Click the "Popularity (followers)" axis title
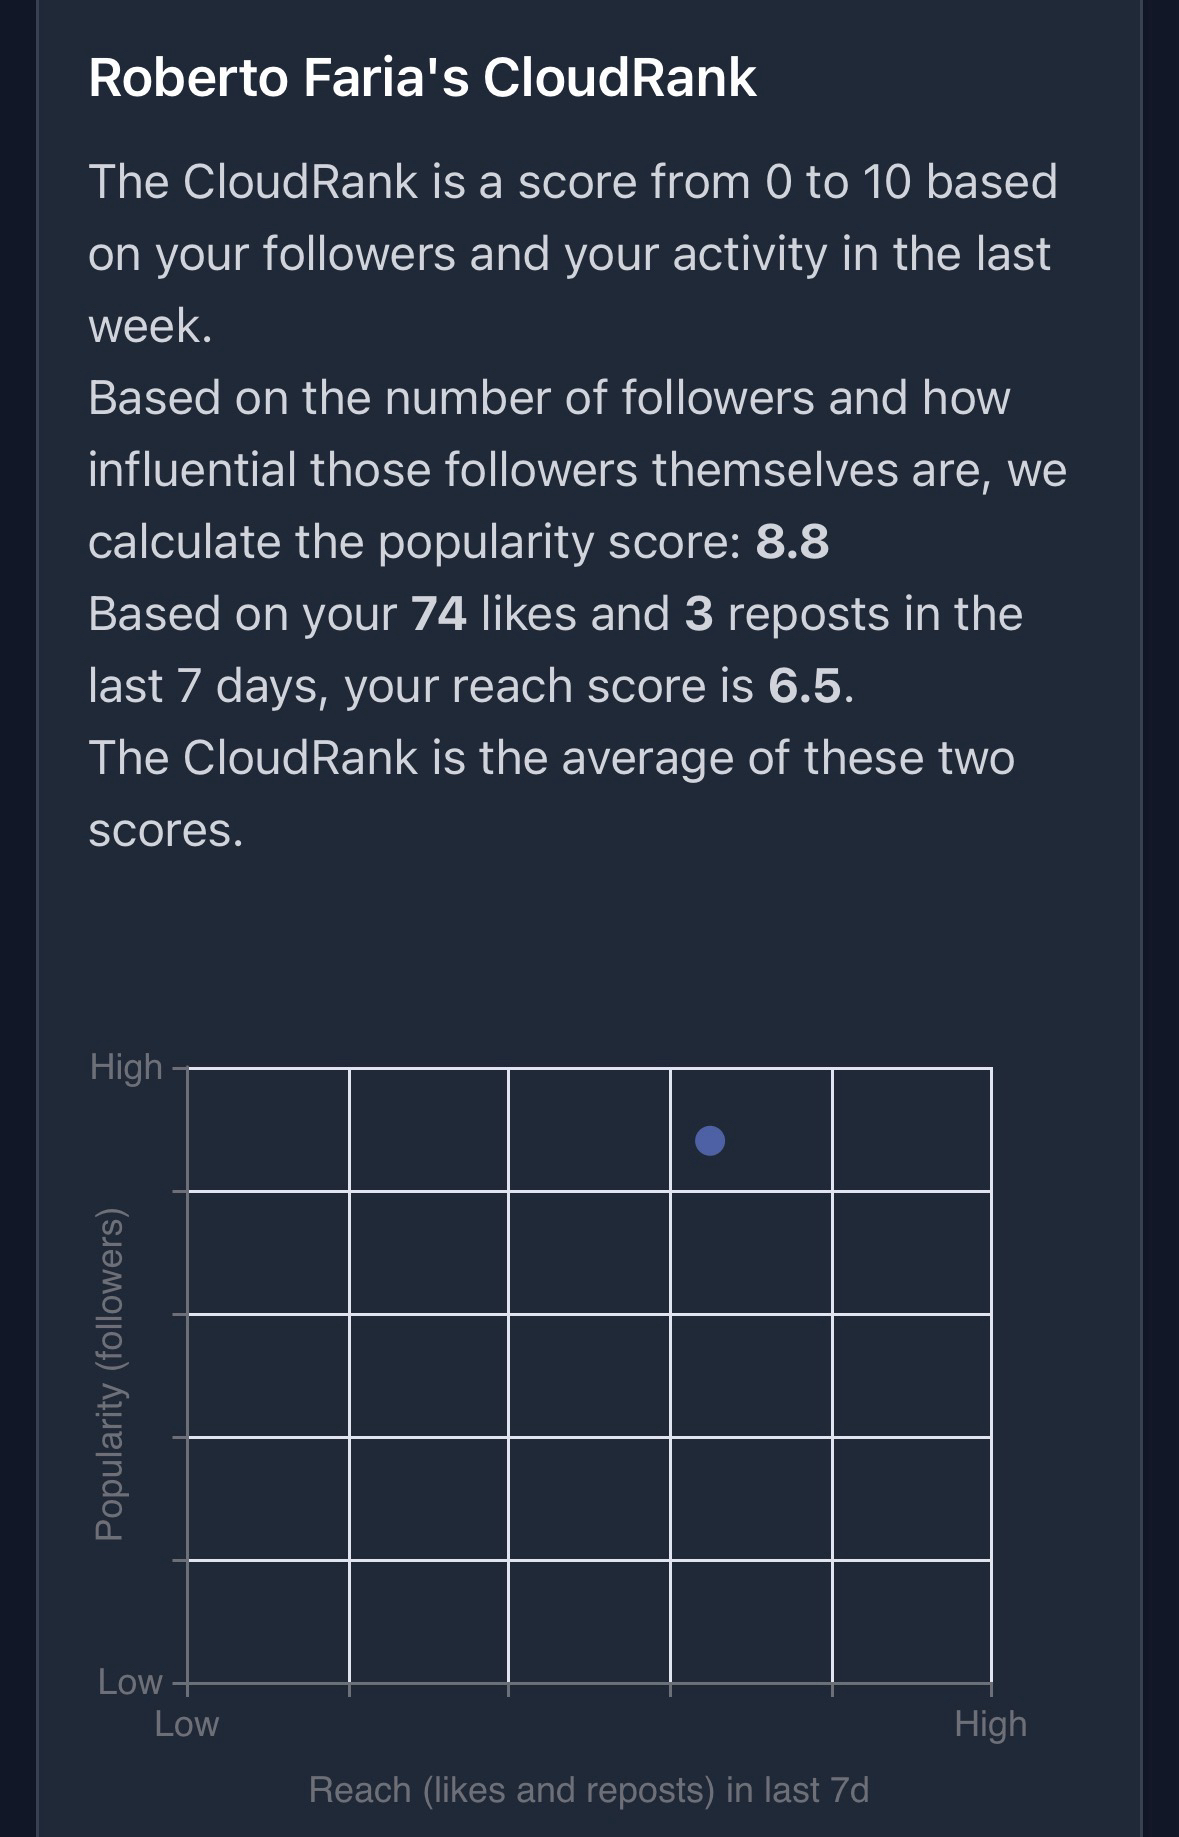The image size is (1179, 1837). (108, 1375)
